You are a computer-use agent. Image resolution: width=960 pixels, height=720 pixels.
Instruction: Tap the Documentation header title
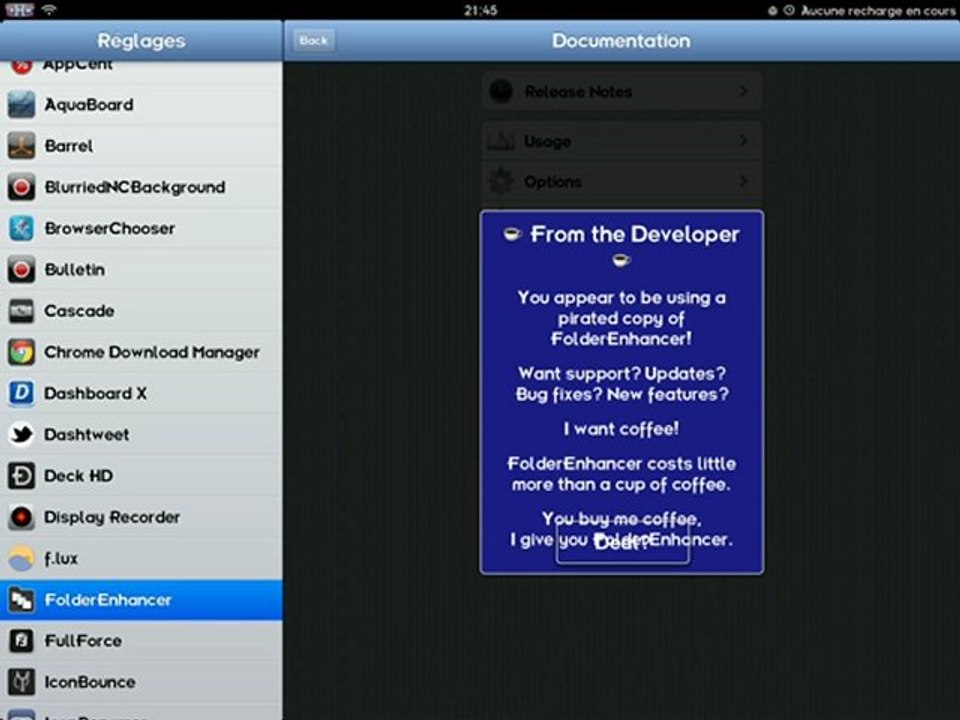[x=621, y=40]
